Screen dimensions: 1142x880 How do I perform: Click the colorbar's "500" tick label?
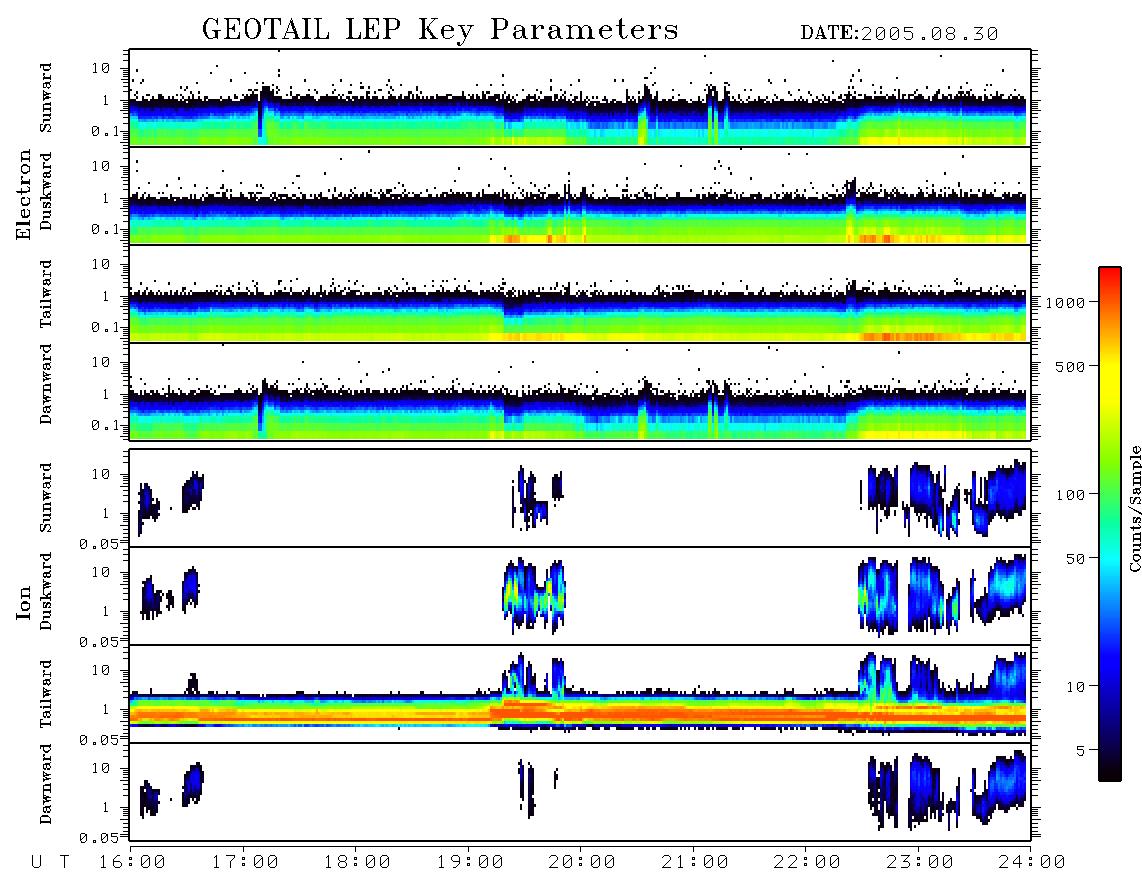tap(1071, 366)
